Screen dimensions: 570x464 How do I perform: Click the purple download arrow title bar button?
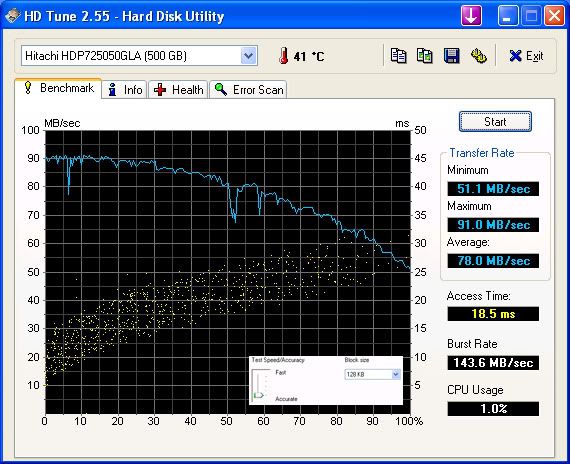(x=471, y=16)
